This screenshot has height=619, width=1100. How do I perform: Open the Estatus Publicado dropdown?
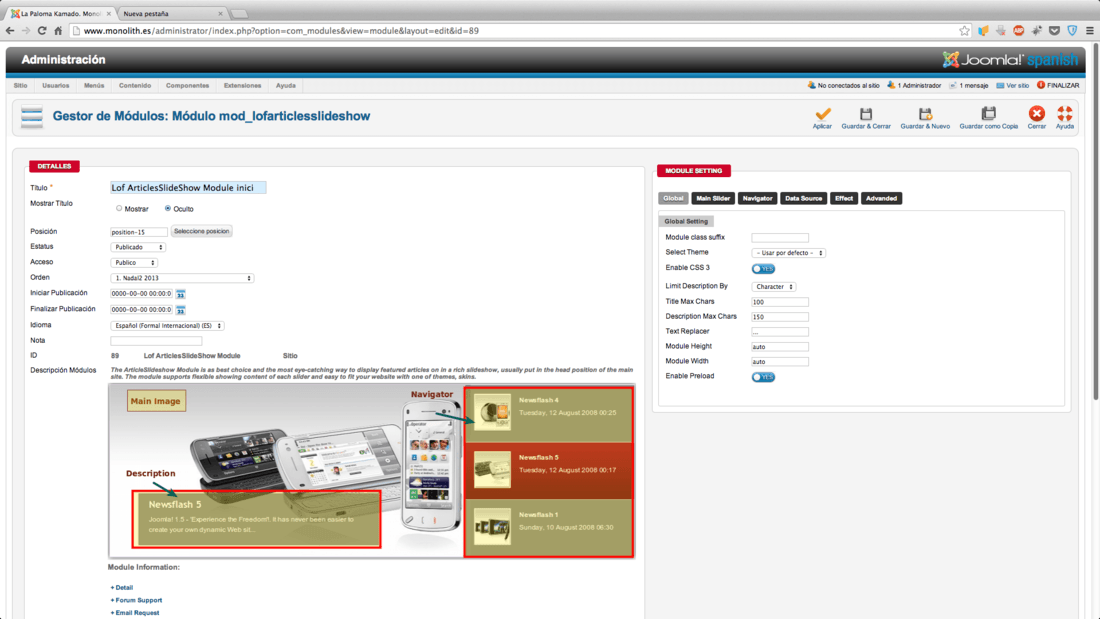pos(138,247)
